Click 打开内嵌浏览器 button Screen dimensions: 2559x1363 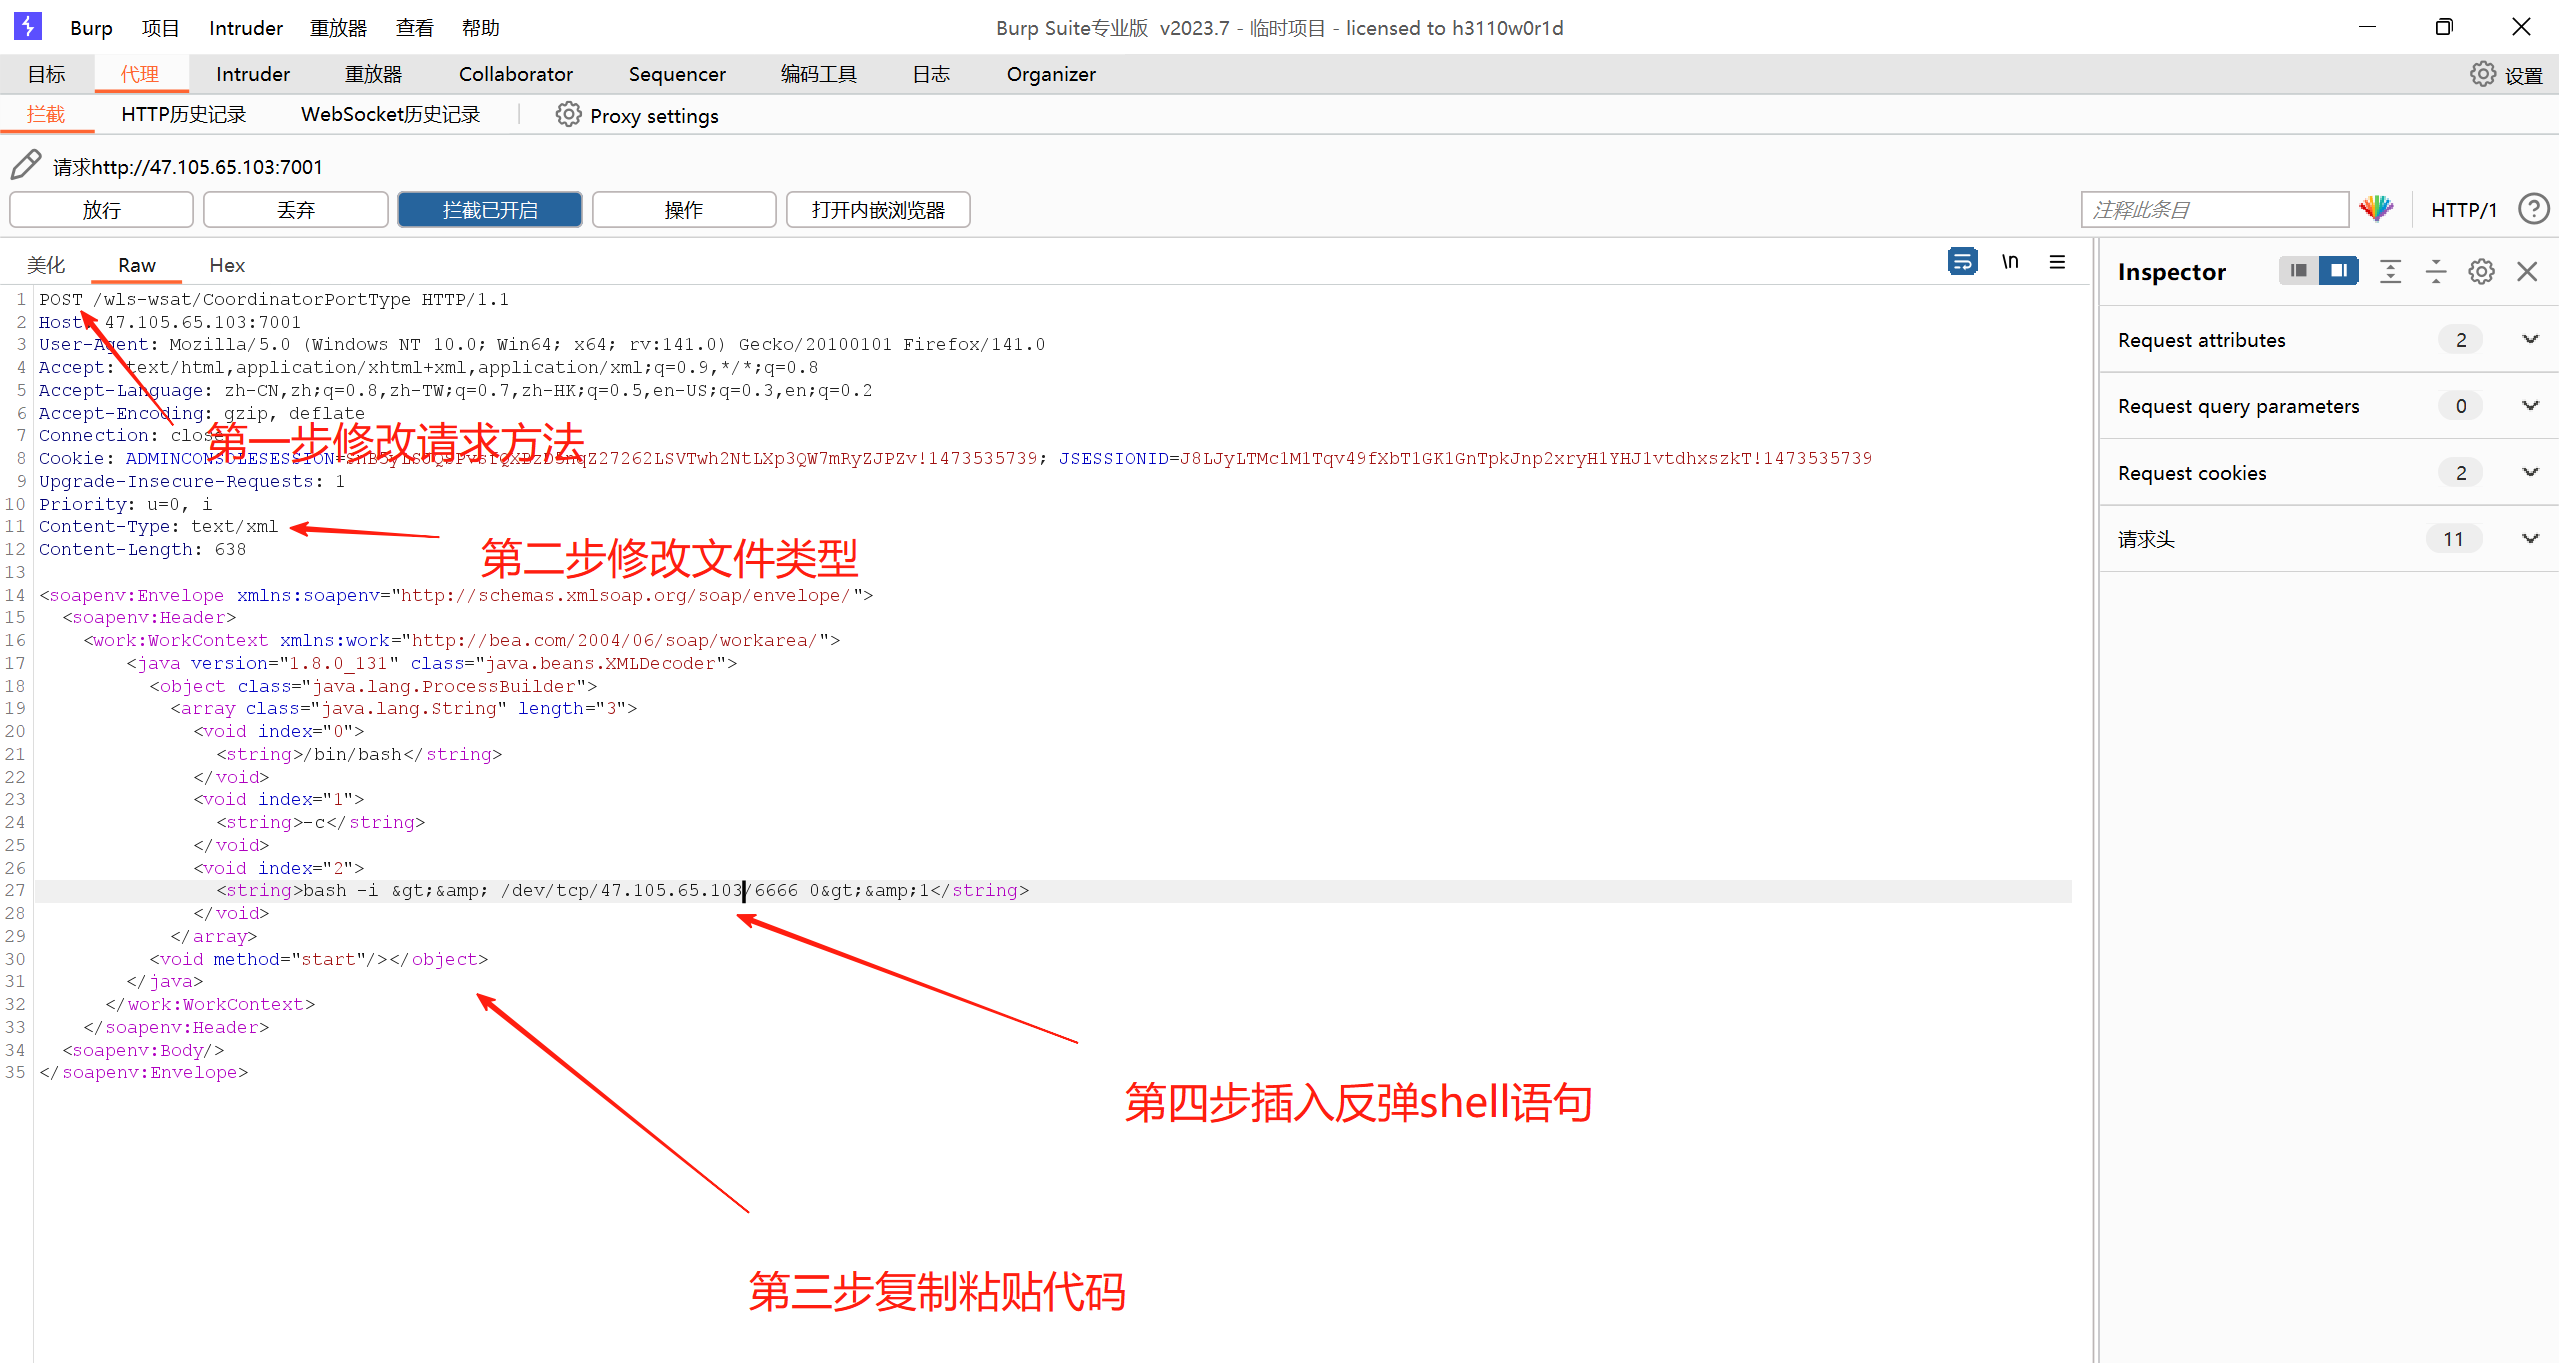pyautogui.click(x=878, y=210)
